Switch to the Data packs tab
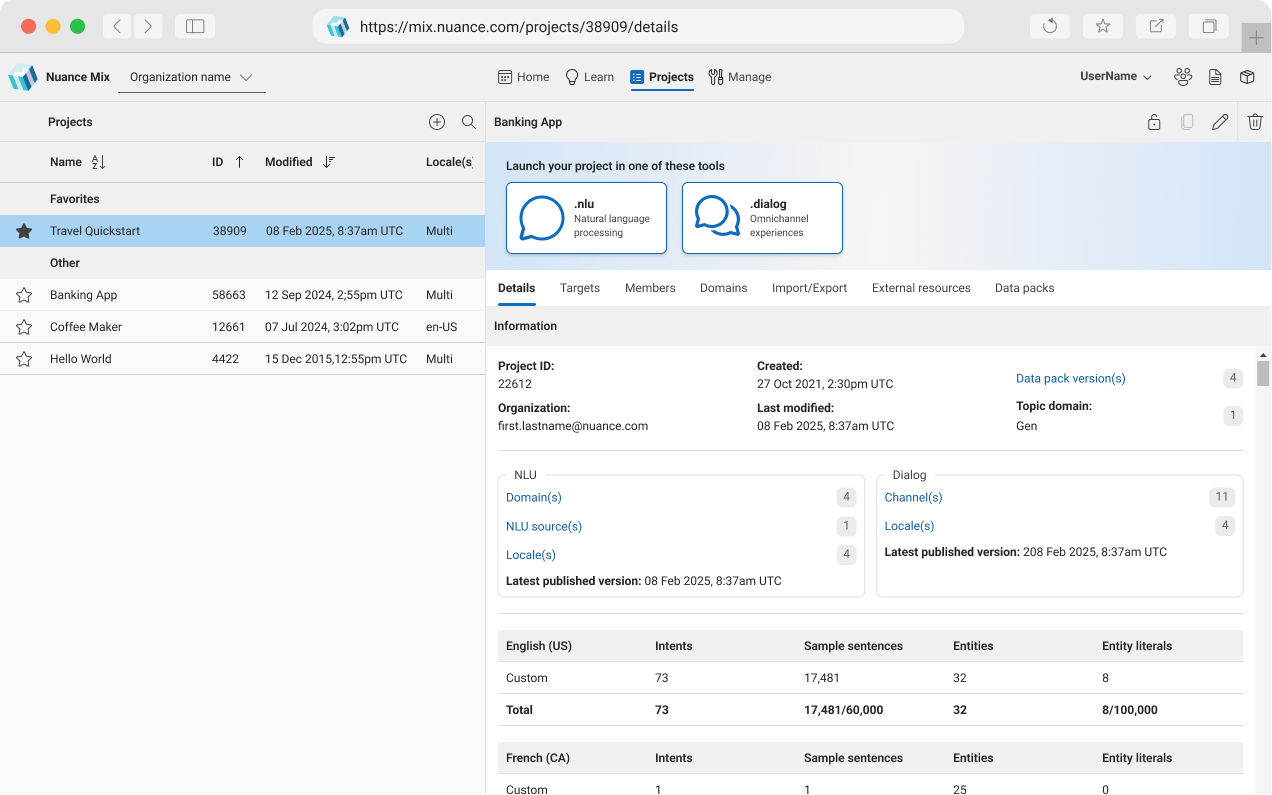Screen dimensions: 1272x795 (1025, 288)
